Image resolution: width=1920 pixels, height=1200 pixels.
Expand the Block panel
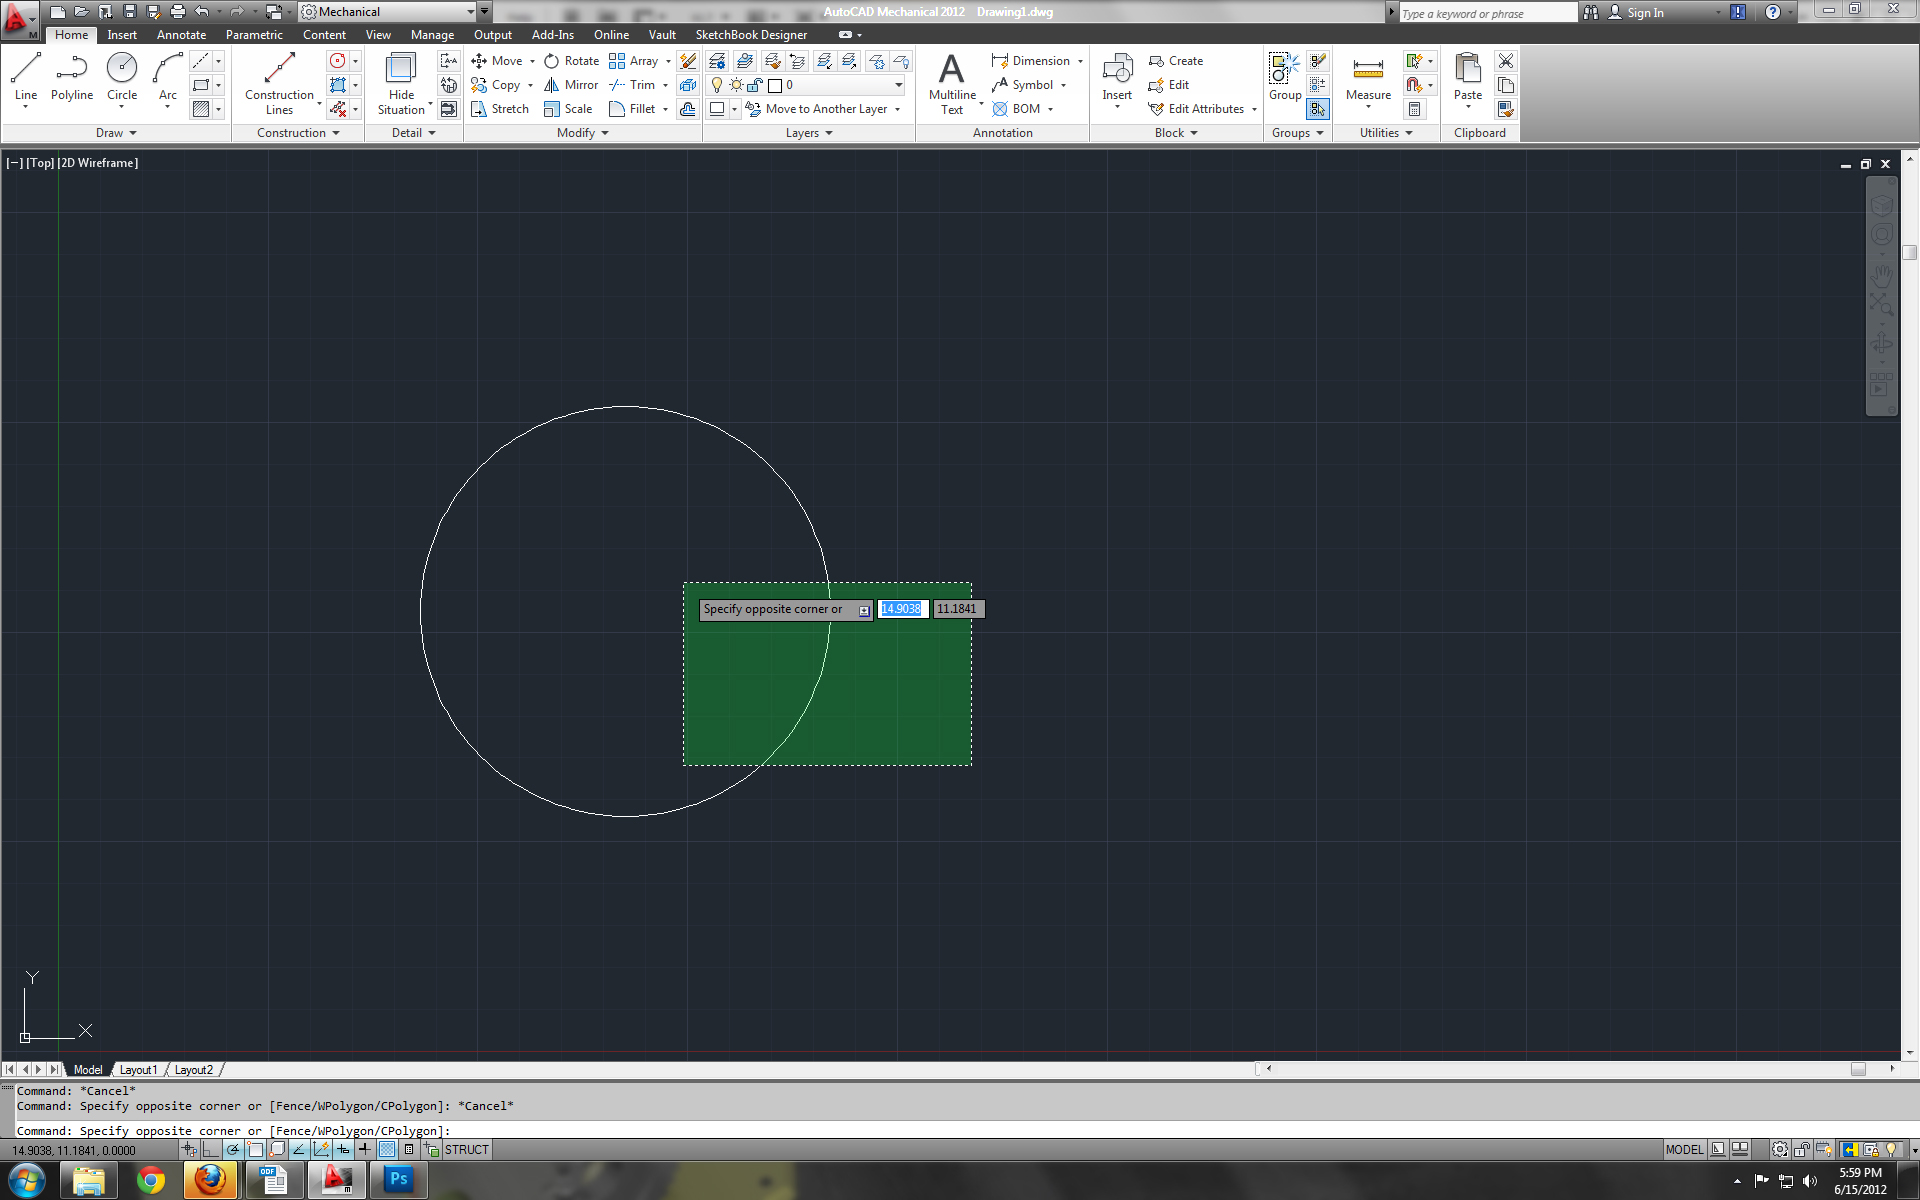click(x=1176, y=133)
